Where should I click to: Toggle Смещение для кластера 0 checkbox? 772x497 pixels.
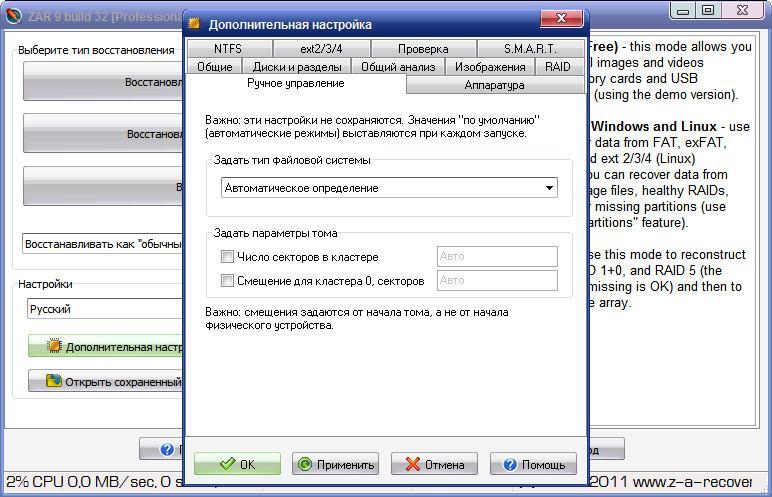[x=227, y=281]
